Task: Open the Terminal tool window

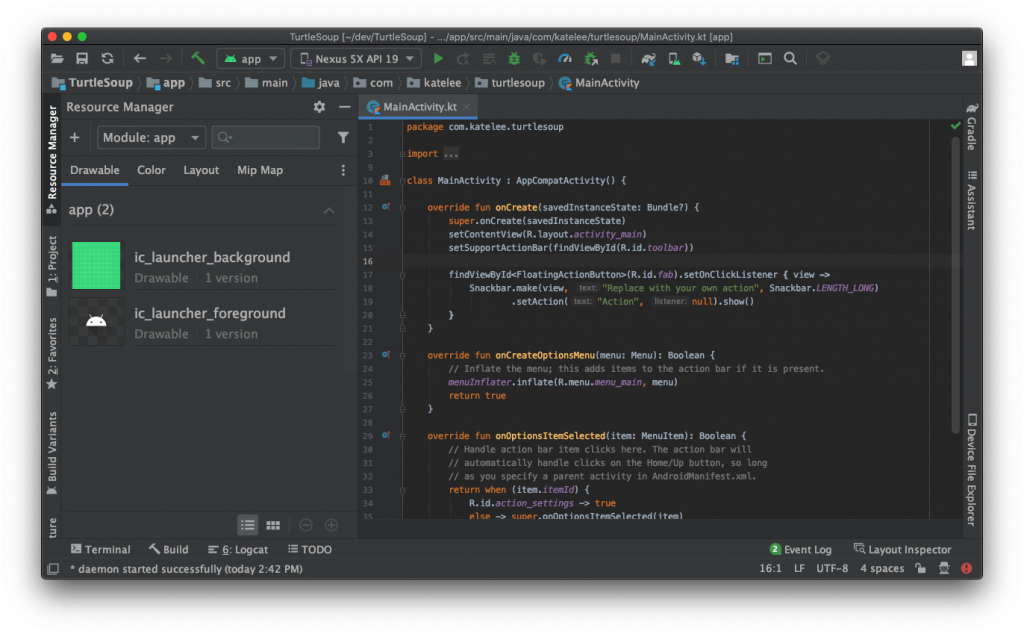Action: coord(100,549)
